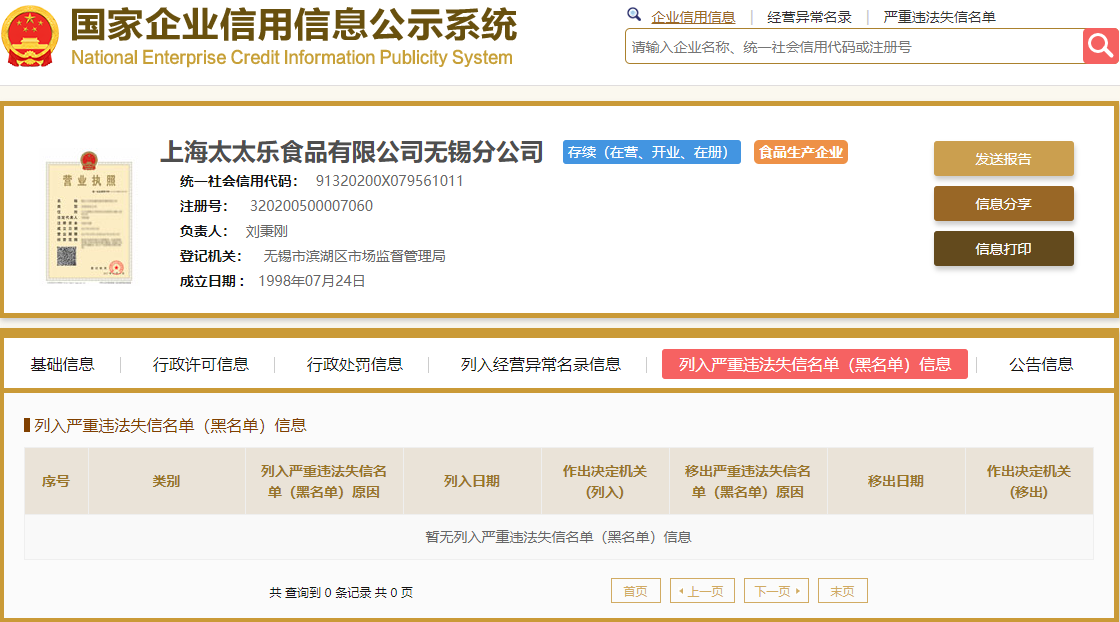Click the 移出严重违法失信名单（黑名单）原因 column header
Screen dimensions: 1120x622
[748, 481]
